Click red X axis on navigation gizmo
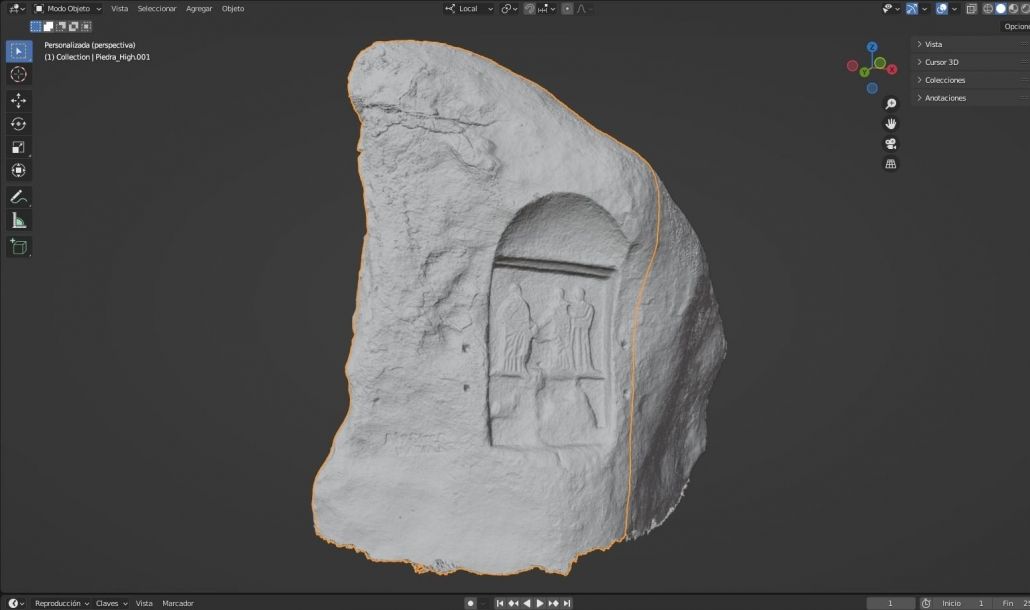This screenshot has width=1030, height=610. (892, 70)
